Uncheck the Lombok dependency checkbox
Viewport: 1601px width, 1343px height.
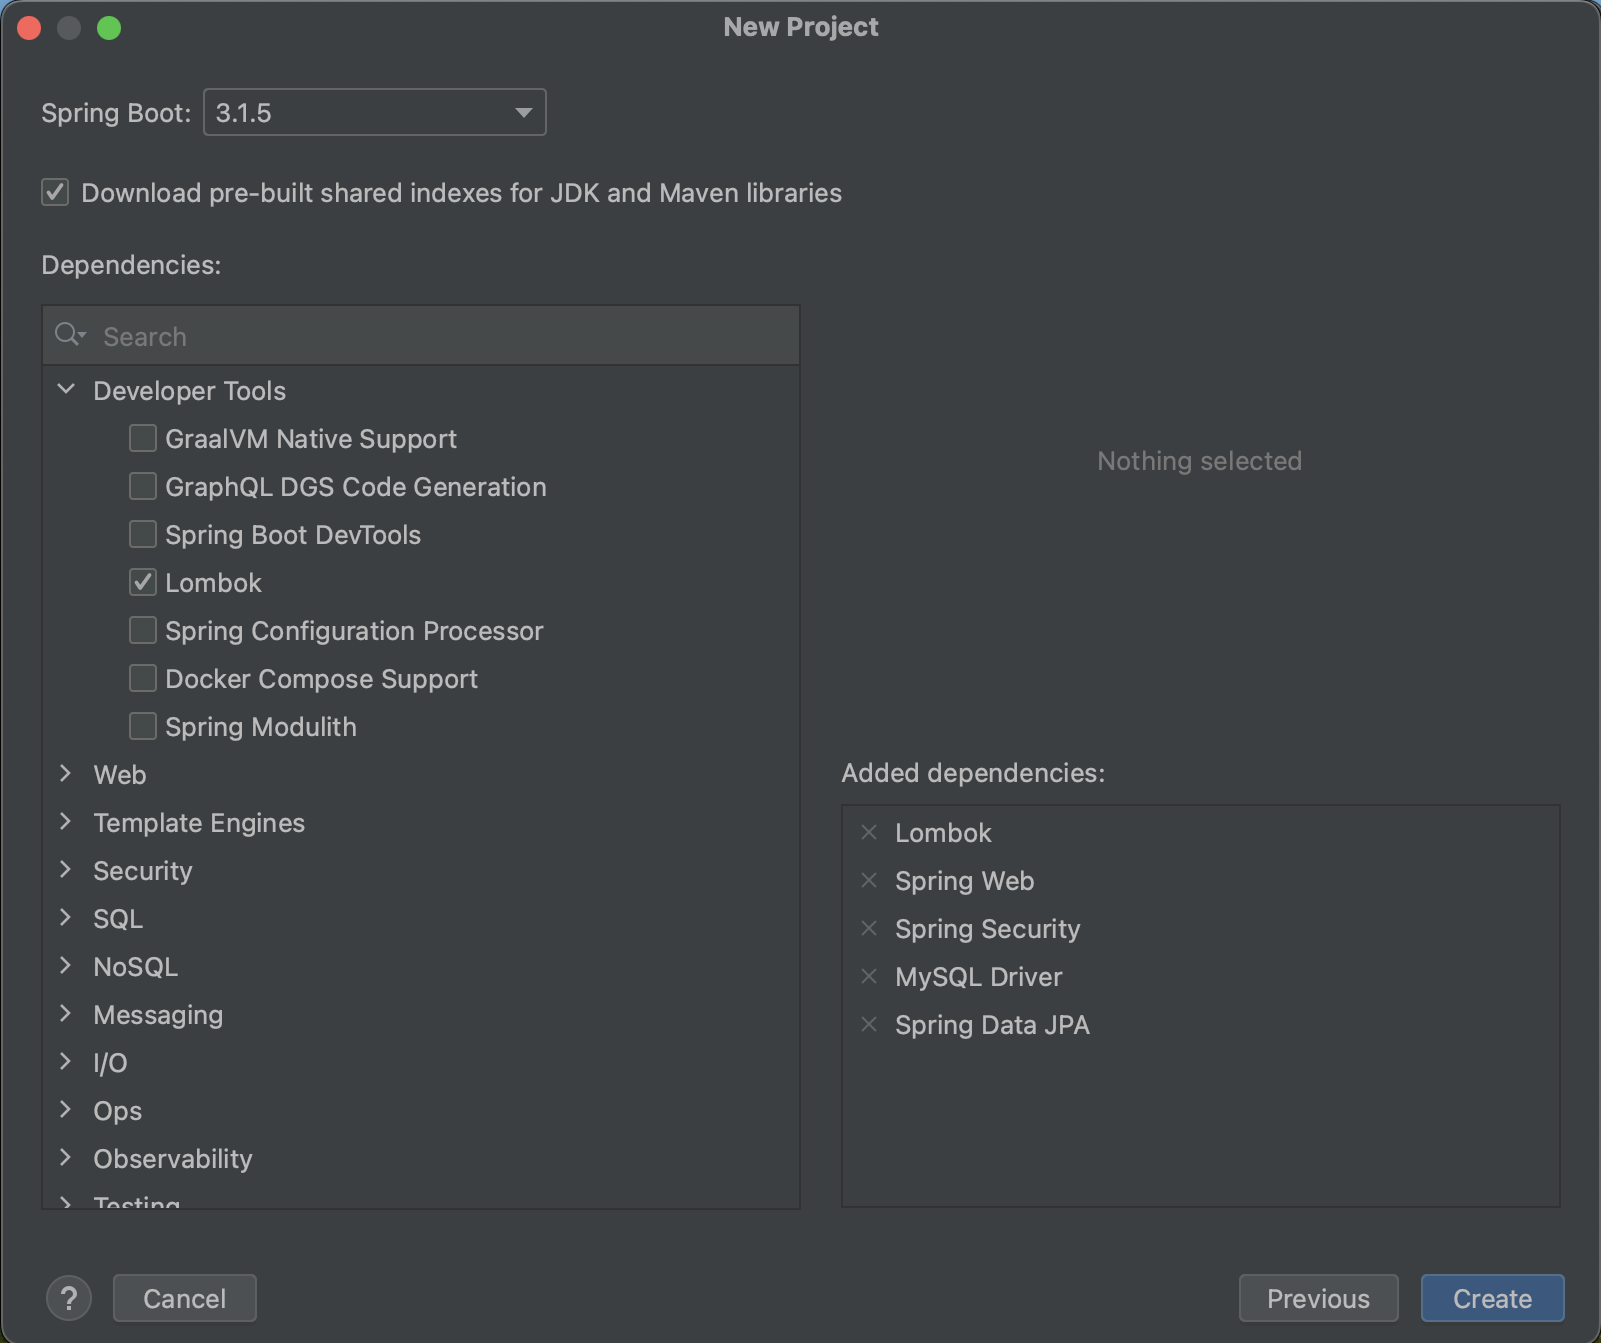click(x=143, y=582)
